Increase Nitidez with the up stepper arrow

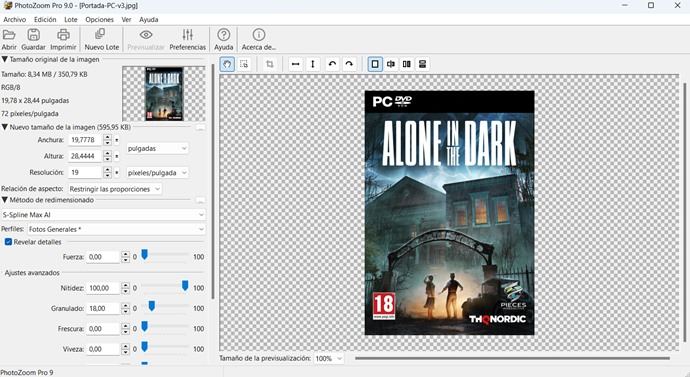click(x=125, y=285)
